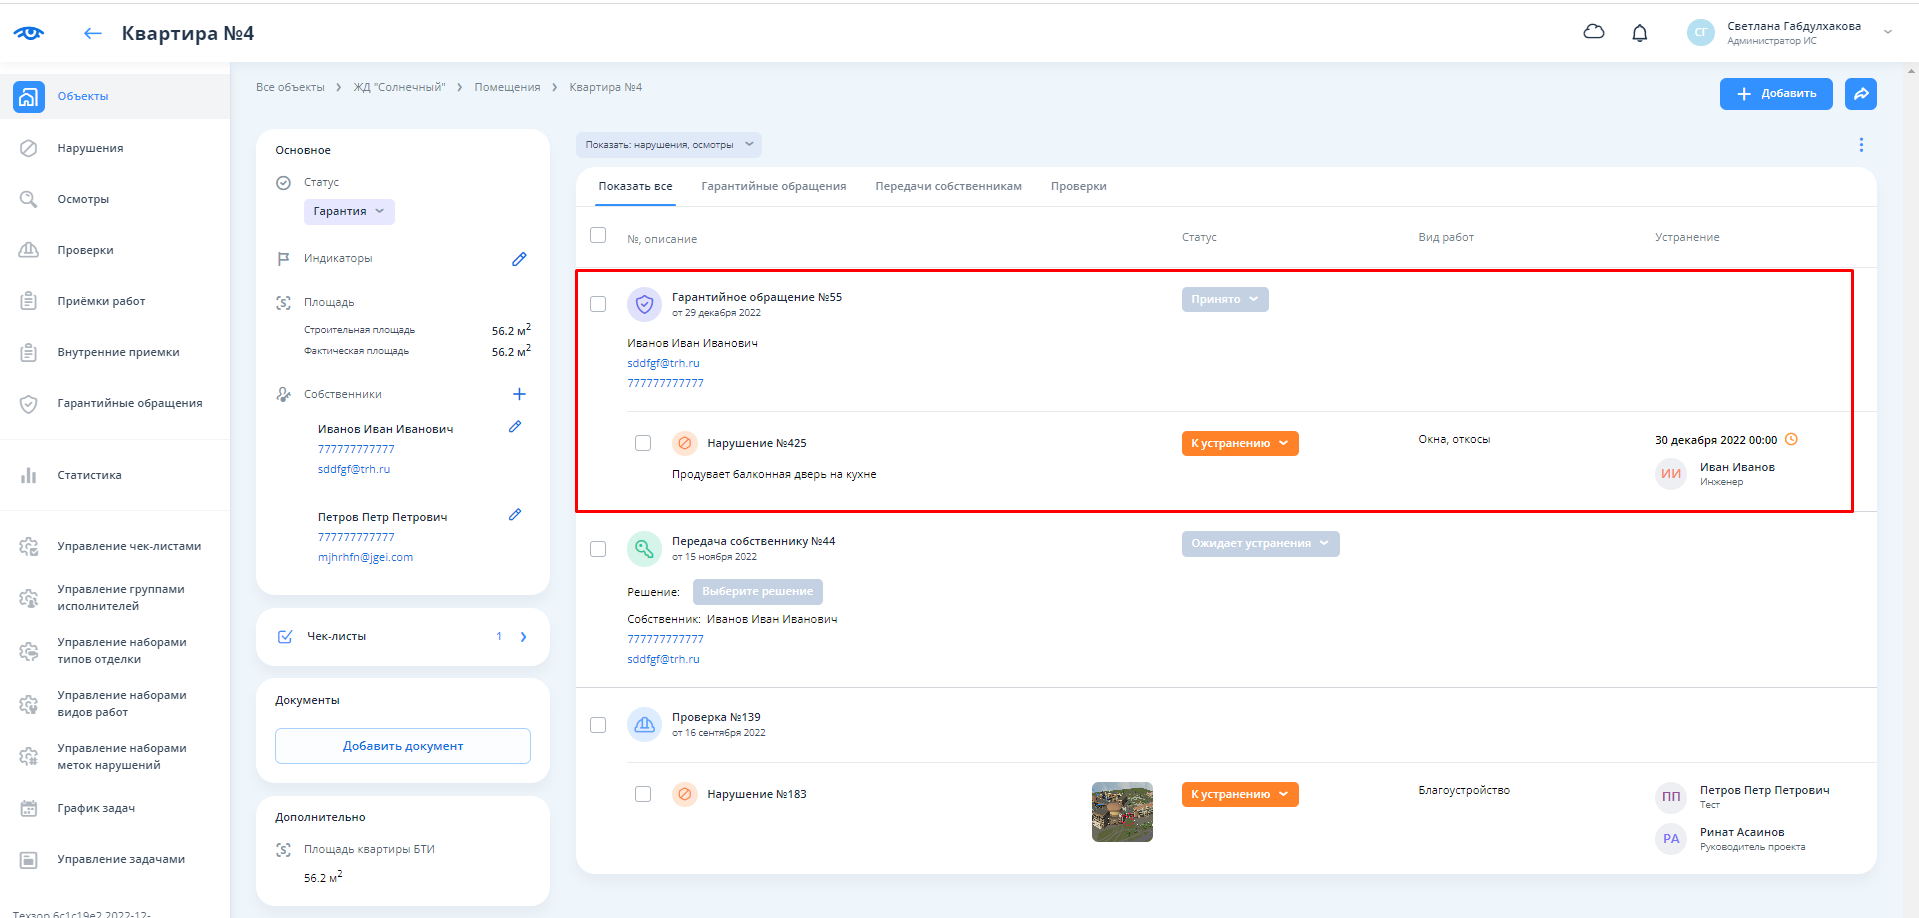Click the notification bell icon
This screenshot has height=918, width=1919.
[x=1639, y=33]
